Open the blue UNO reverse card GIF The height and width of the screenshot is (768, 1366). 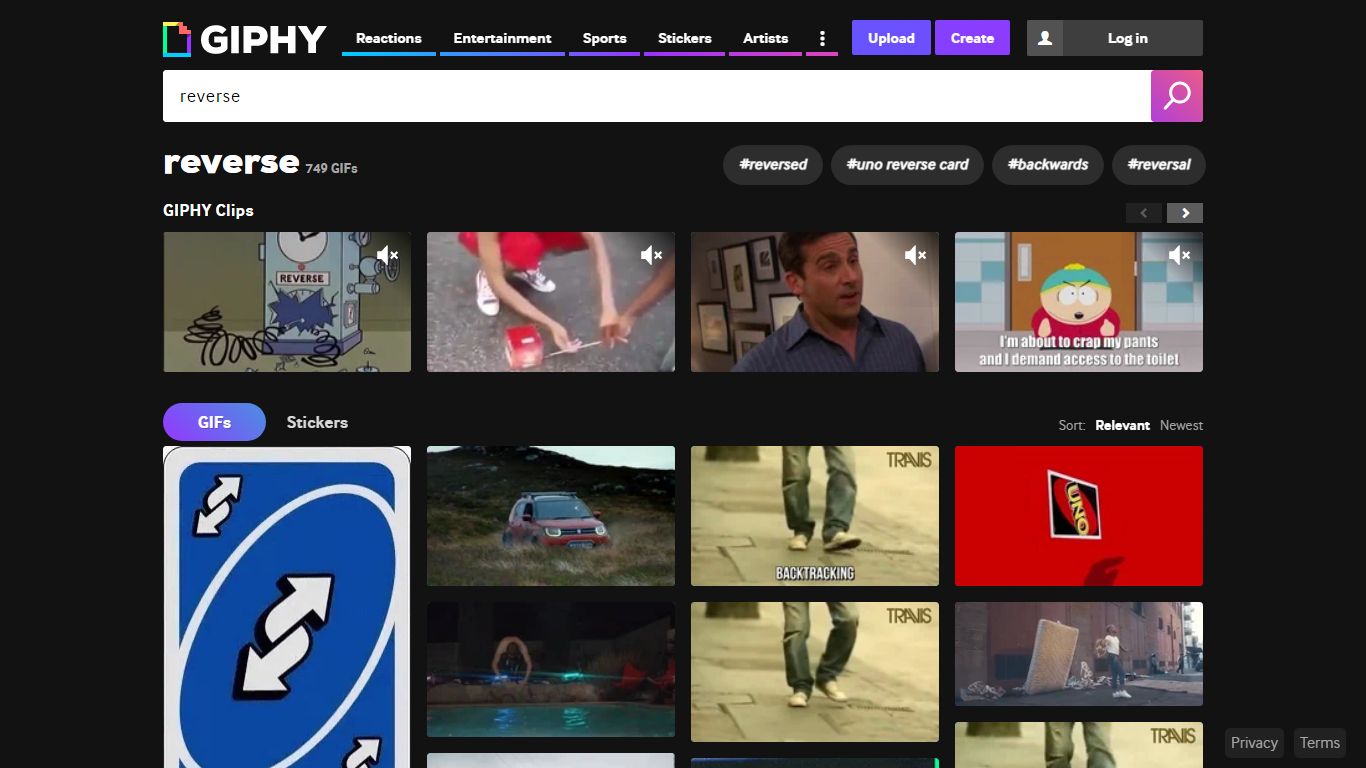pyautogui.click(x=287, y=607)
